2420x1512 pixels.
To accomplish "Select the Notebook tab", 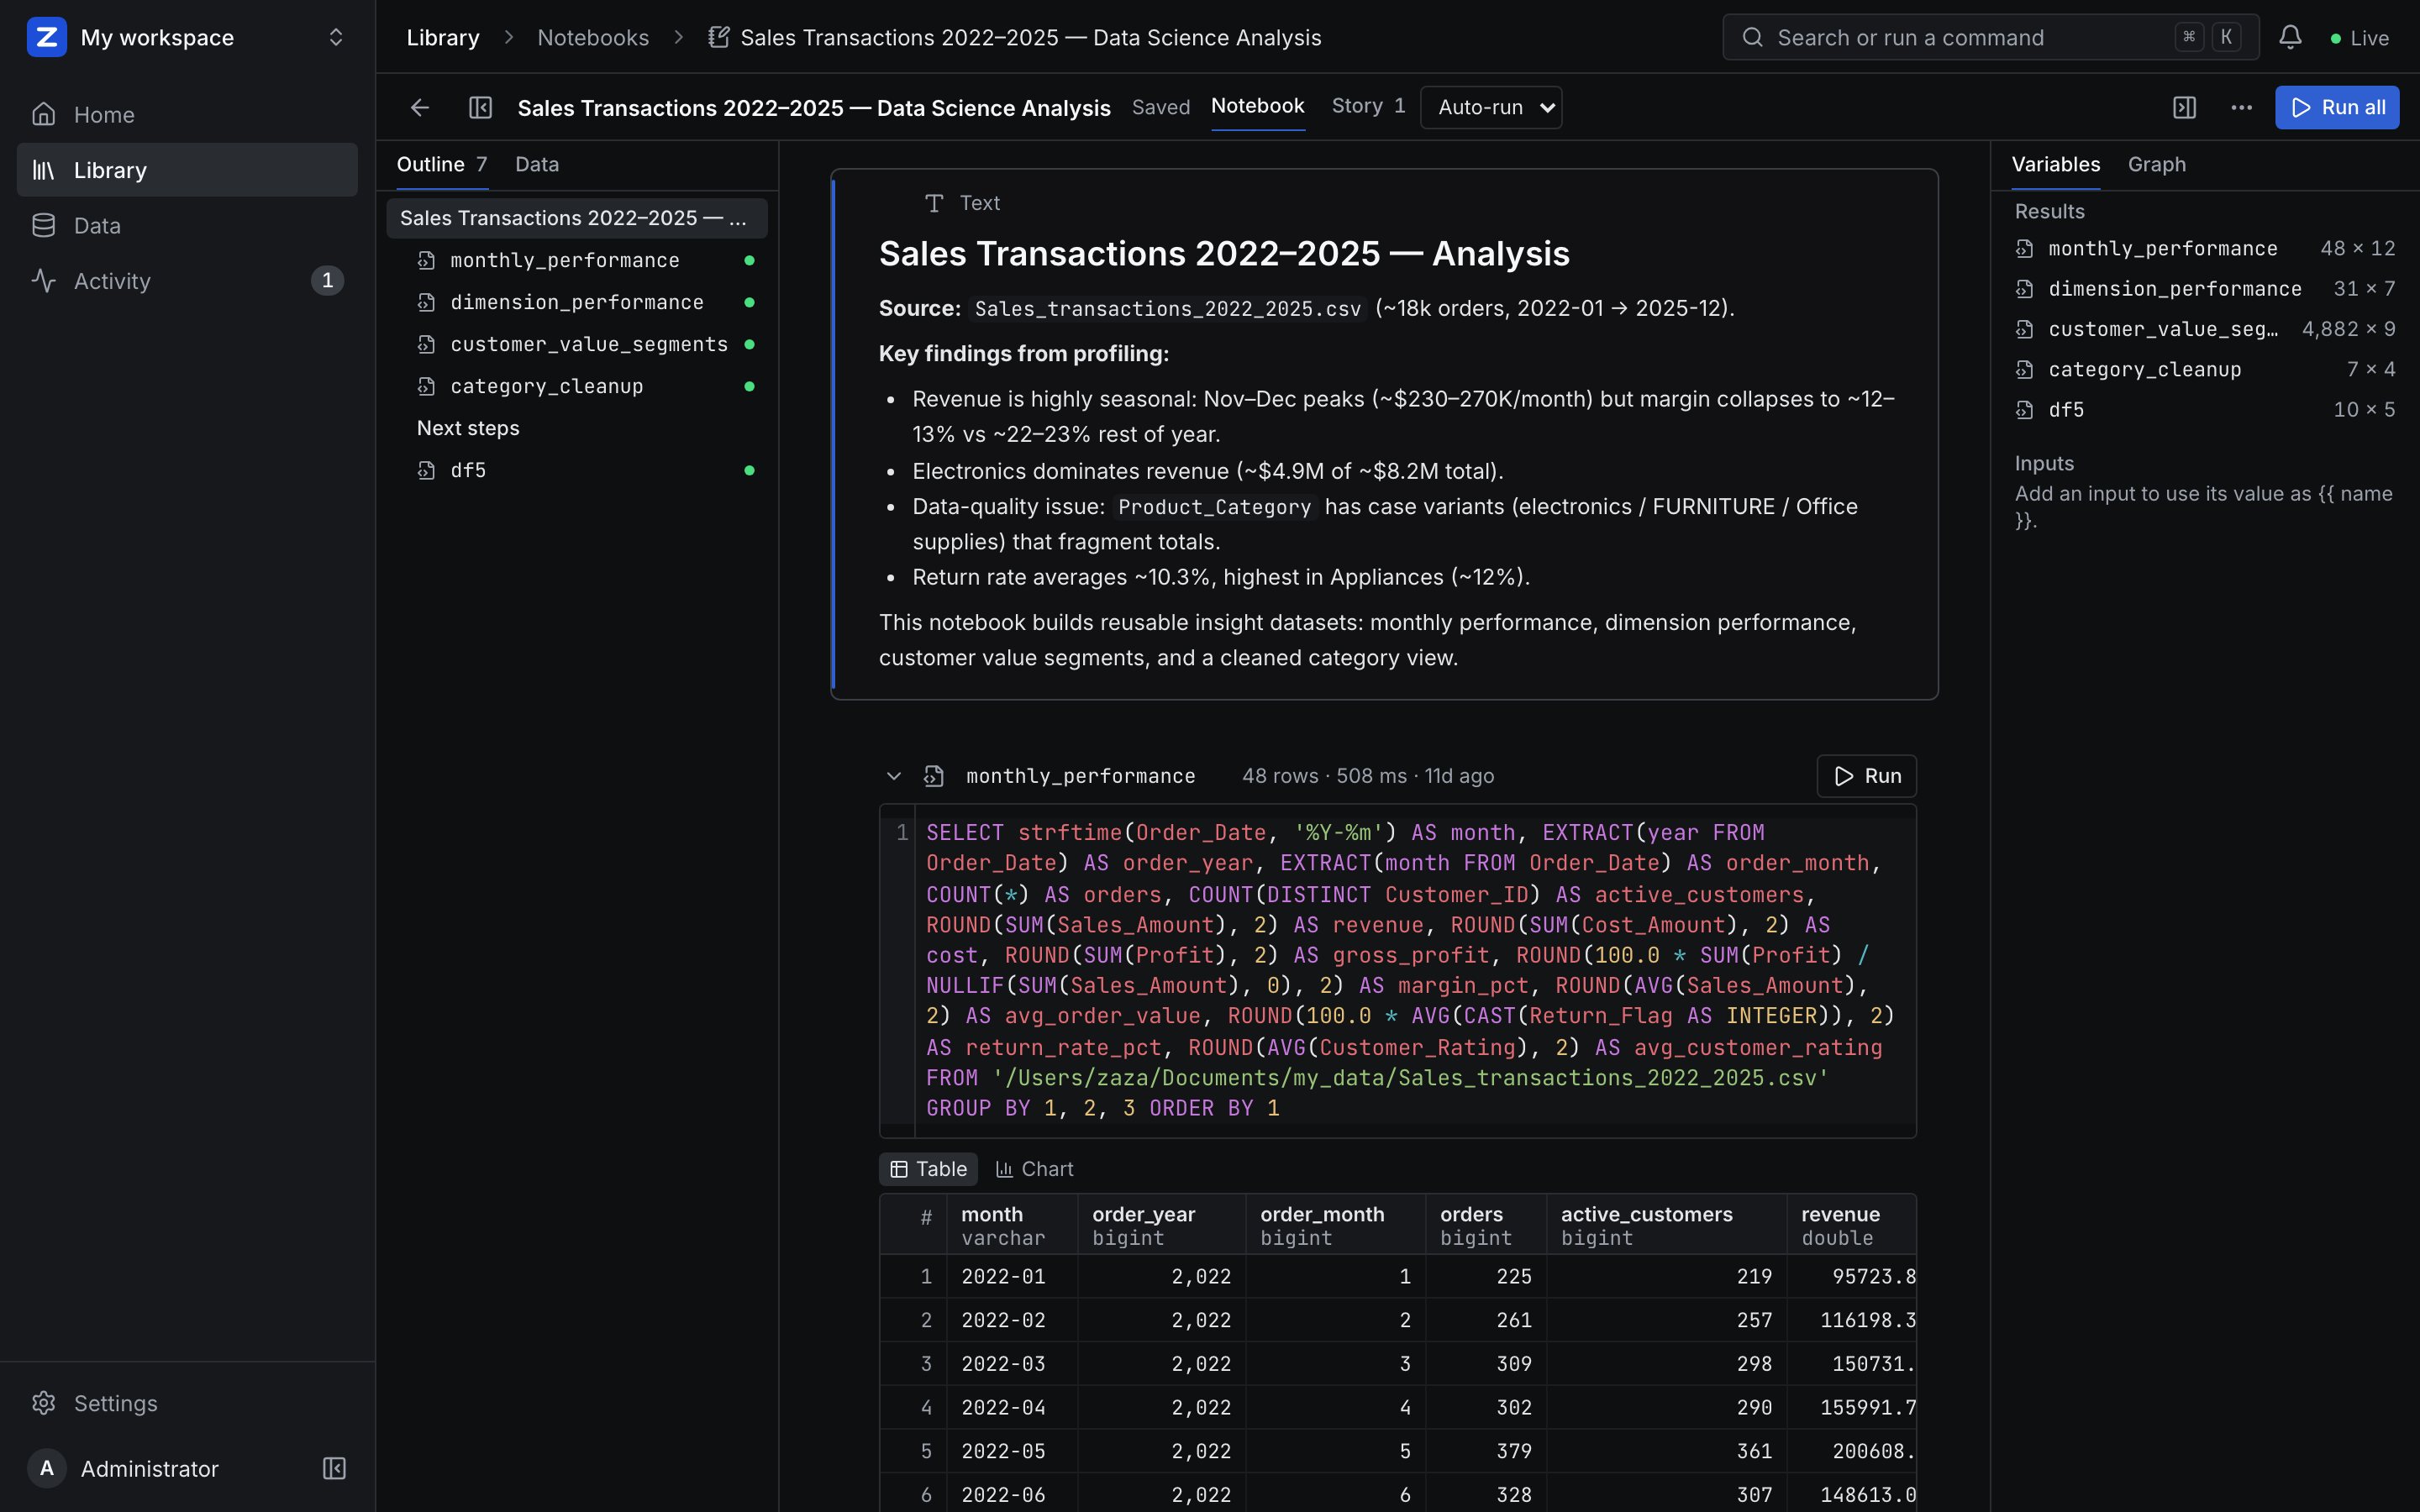I will (1257, 106).
